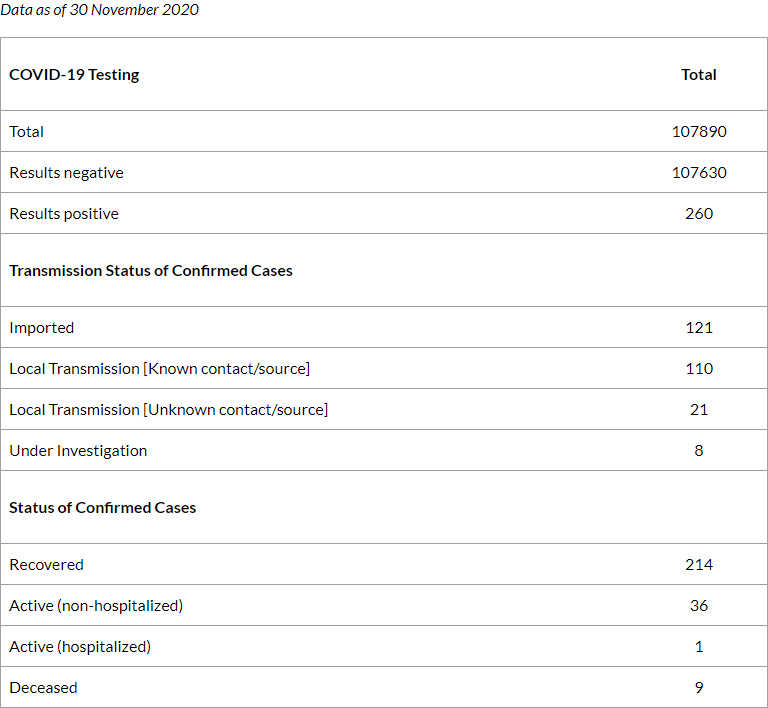This screenshot has height=708, width=768.
Task: Click 'Transmission Status of Confirmed Cases' heading
Action: click(151, 271)
